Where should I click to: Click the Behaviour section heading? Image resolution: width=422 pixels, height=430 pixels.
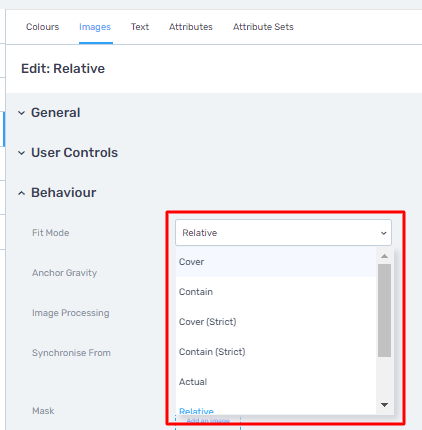[64, 193]
